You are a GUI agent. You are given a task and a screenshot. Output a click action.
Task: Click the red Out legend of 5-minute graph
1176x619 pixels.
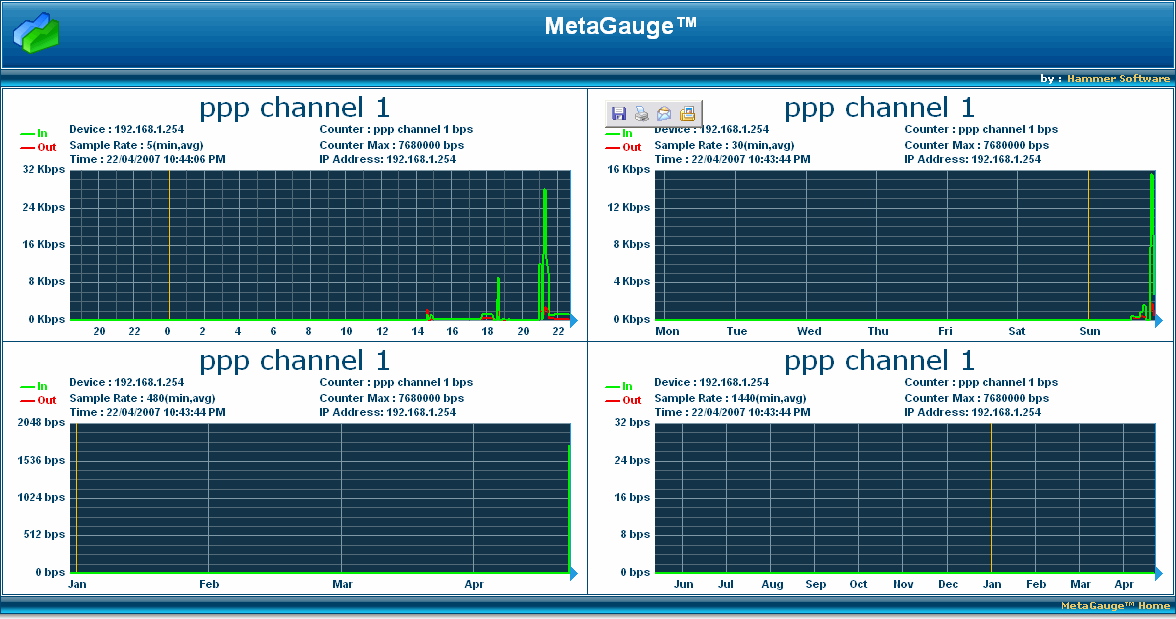[38, 147]
